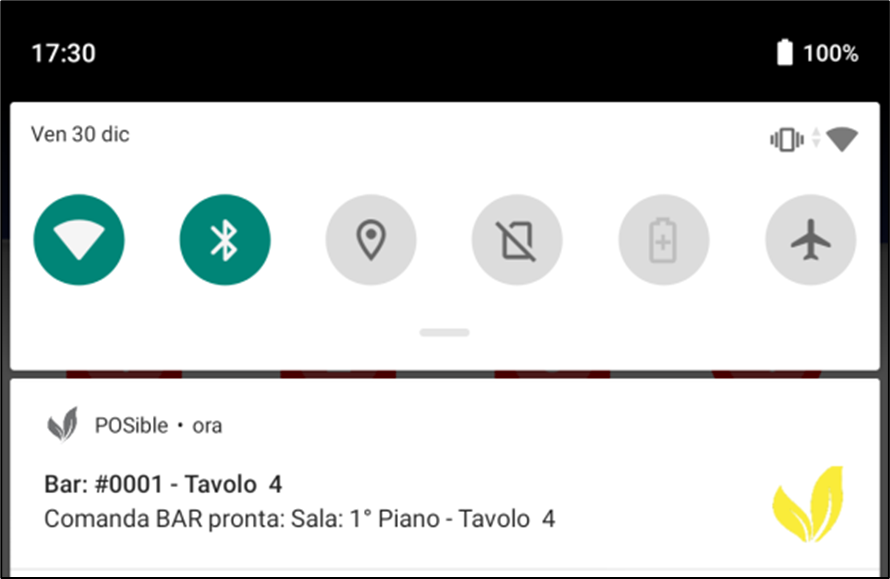This screenshot has width=890, height=579.
Task: Toggle the auto-rotate screen tile
Action: click(517, 240)
